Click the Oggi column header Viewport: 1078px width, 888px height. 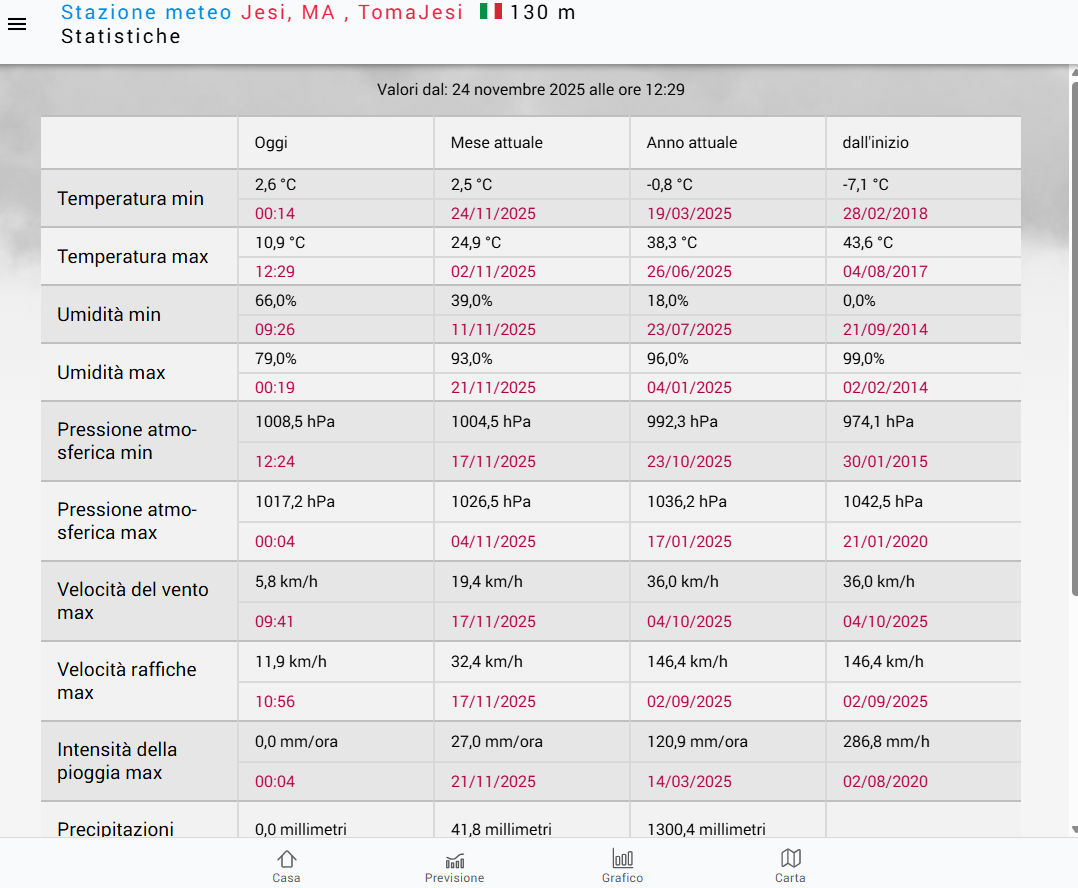point(271,143)
